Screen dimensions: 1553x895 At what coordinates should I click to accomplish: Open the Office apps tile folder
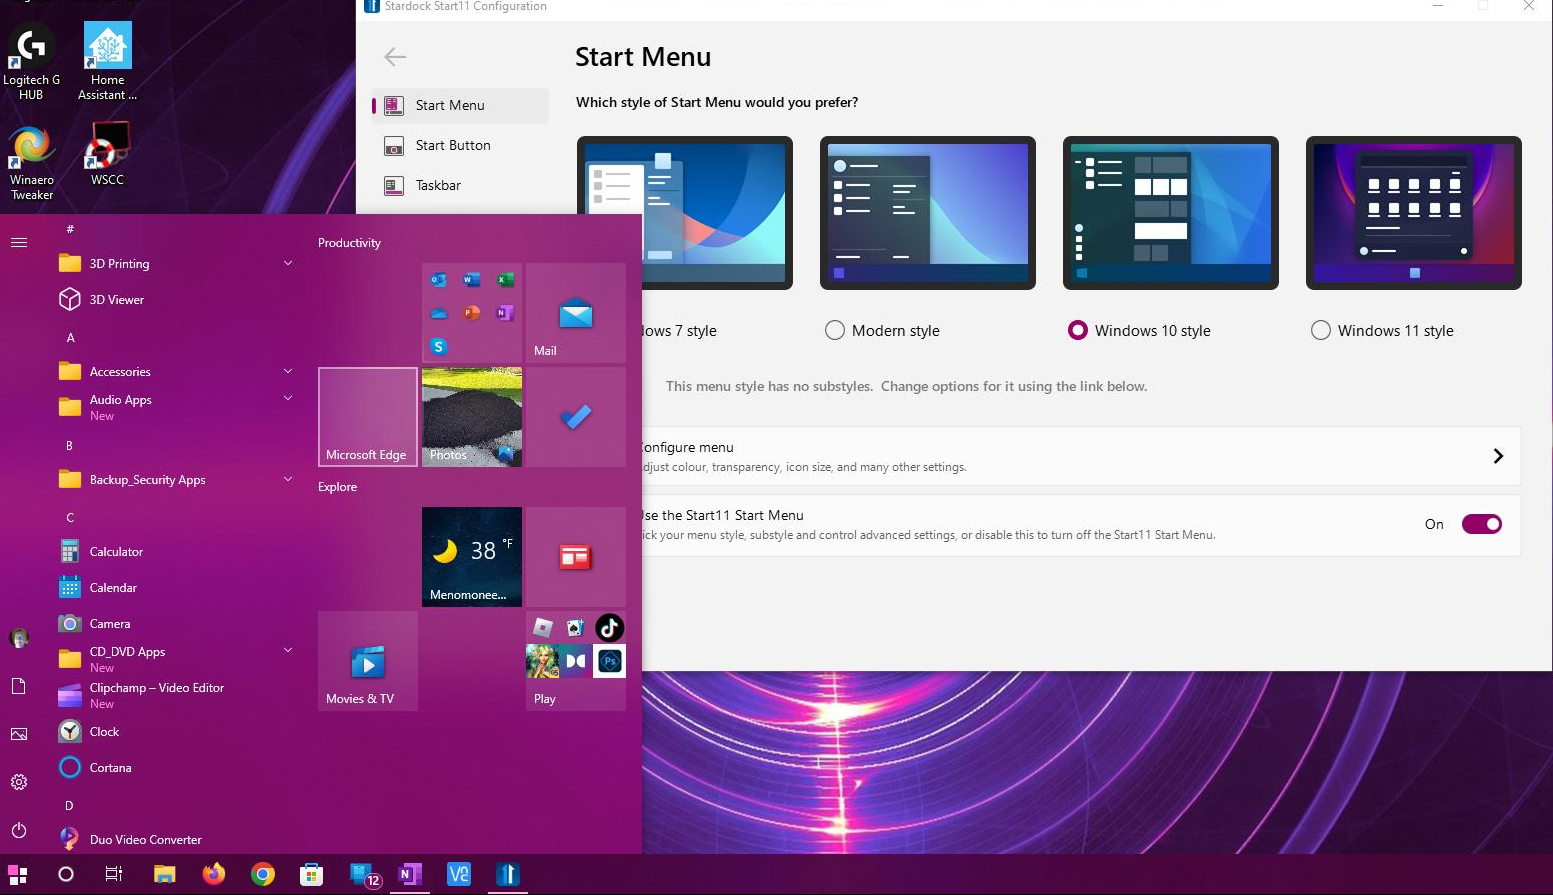point(472,313)
